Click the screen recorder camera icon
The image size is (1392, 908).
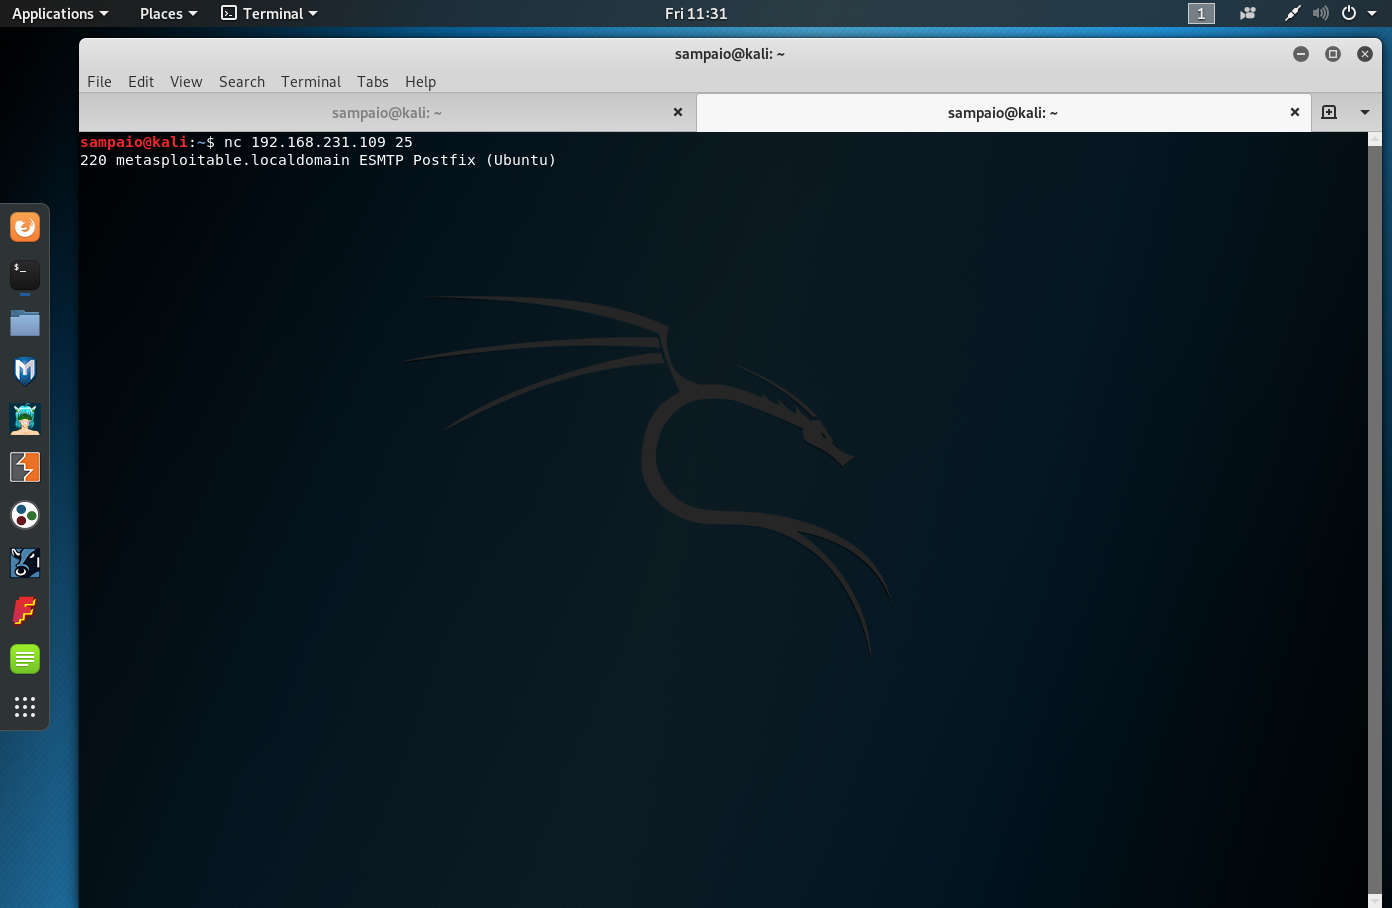click(1248, 13)
